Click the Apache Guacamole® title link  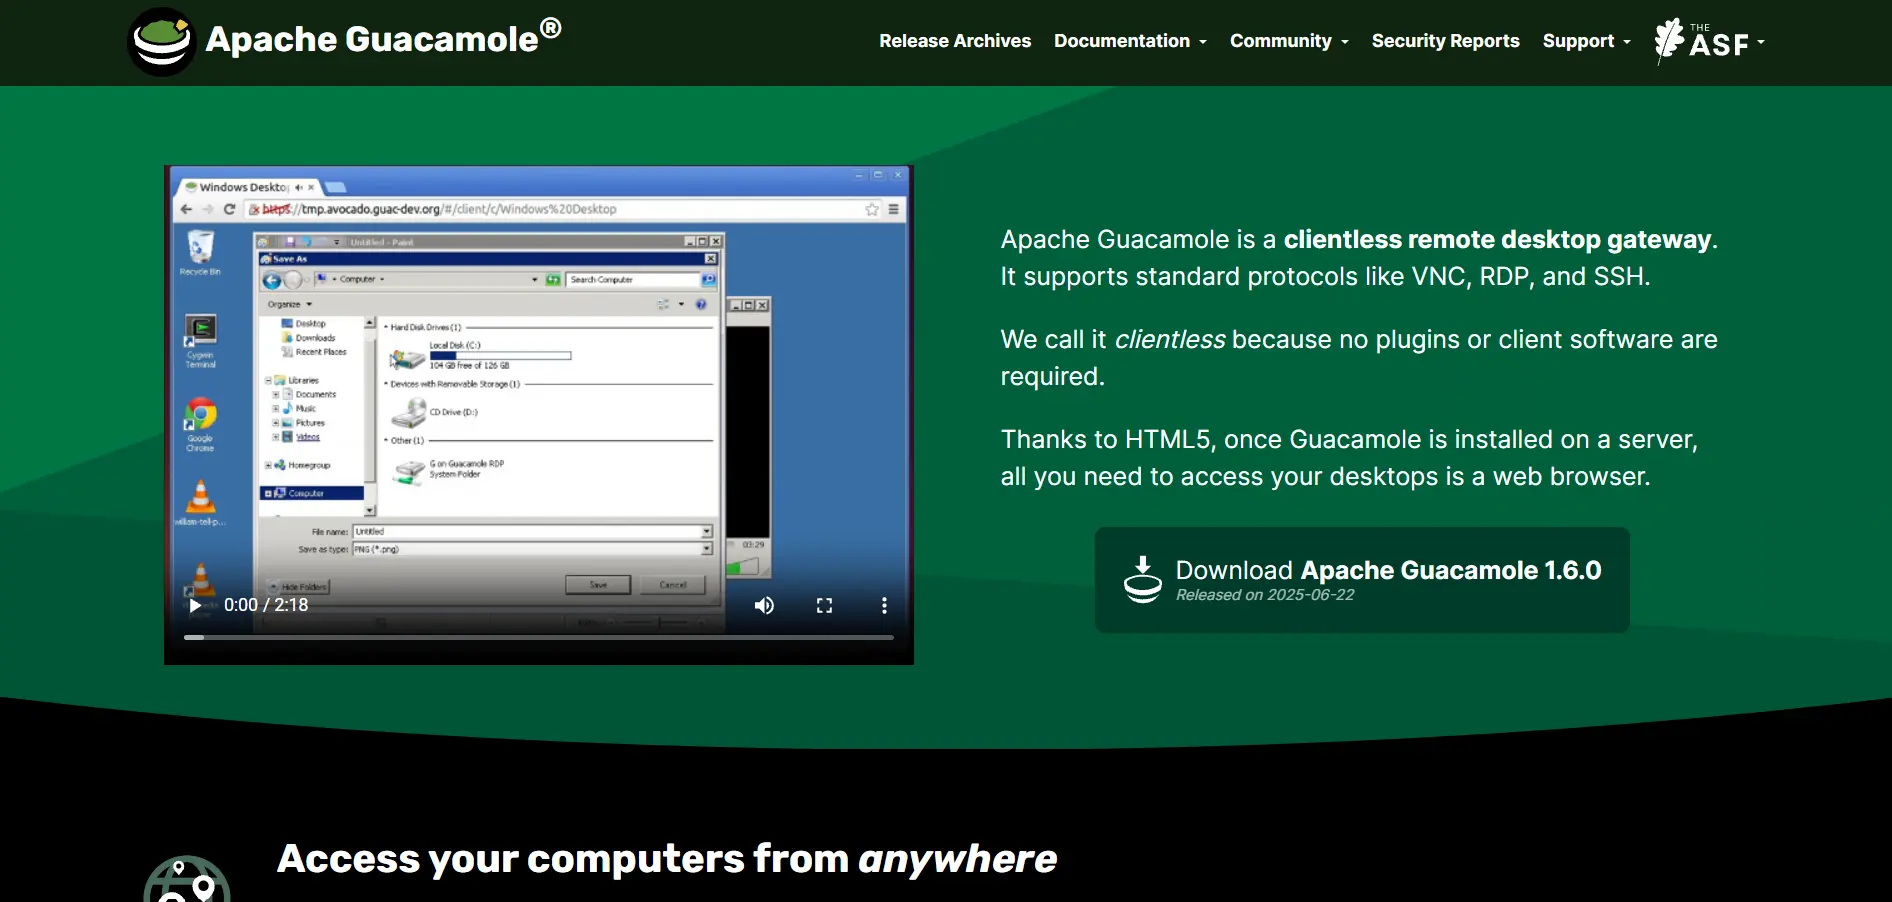click(383, 39)
